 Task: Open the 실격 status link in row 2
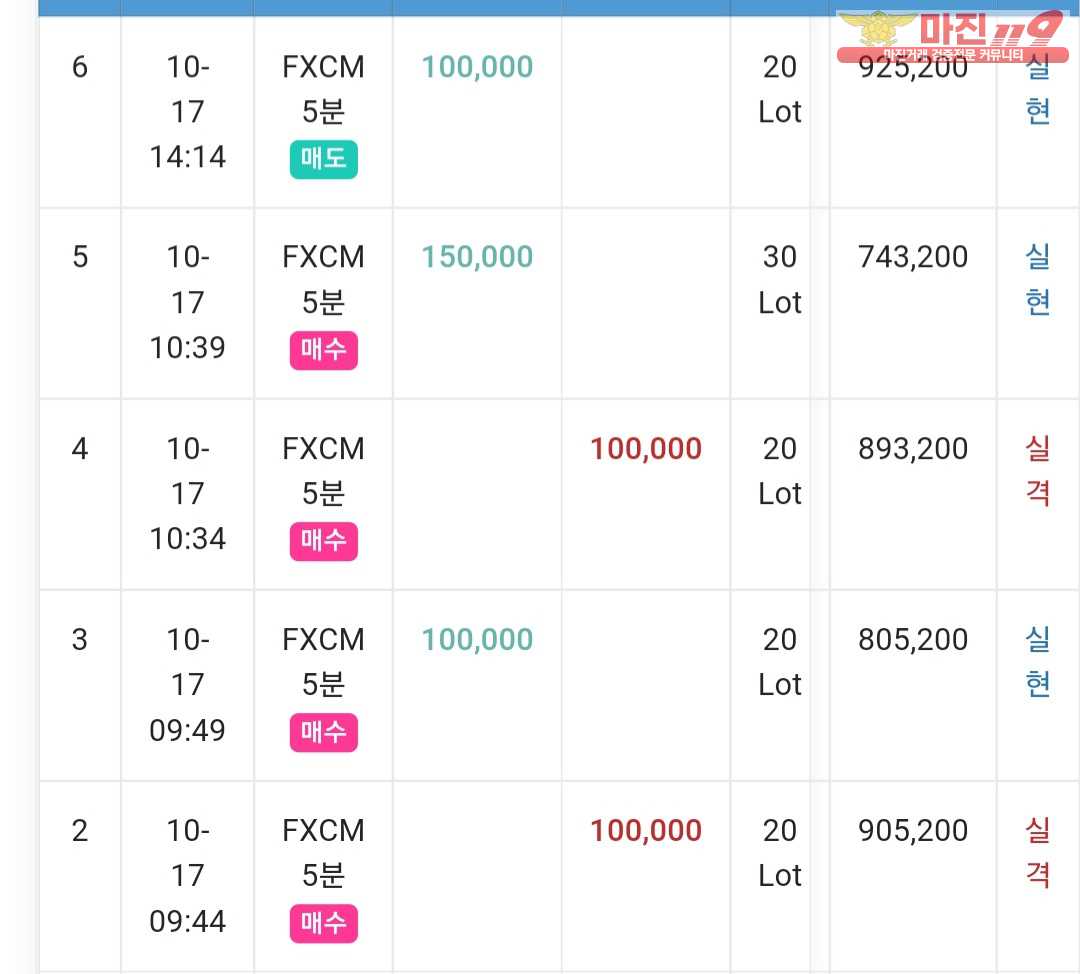point(1037,852)
